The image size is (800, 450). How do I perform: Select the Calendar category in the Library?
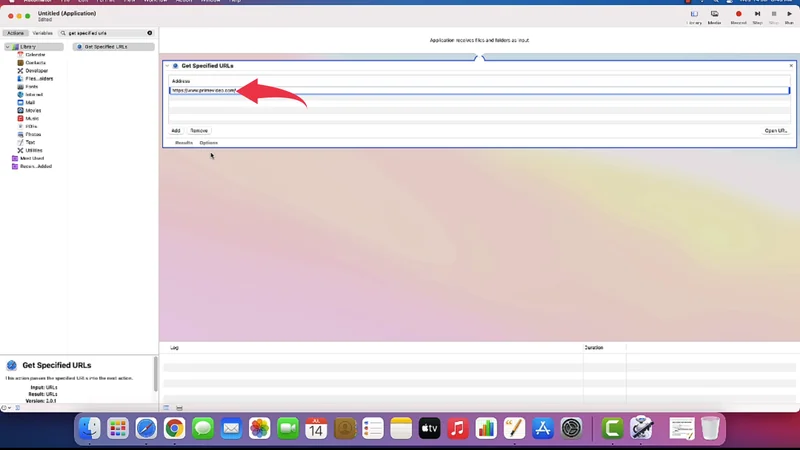coord(33,55)
